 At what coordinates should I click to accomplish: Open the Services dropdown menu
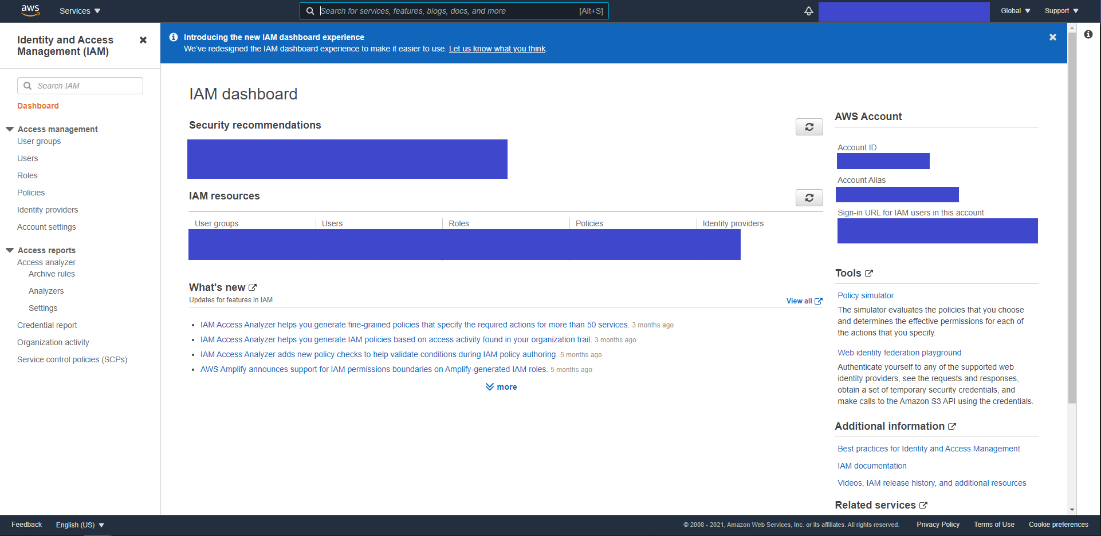(x=80, y=11)
